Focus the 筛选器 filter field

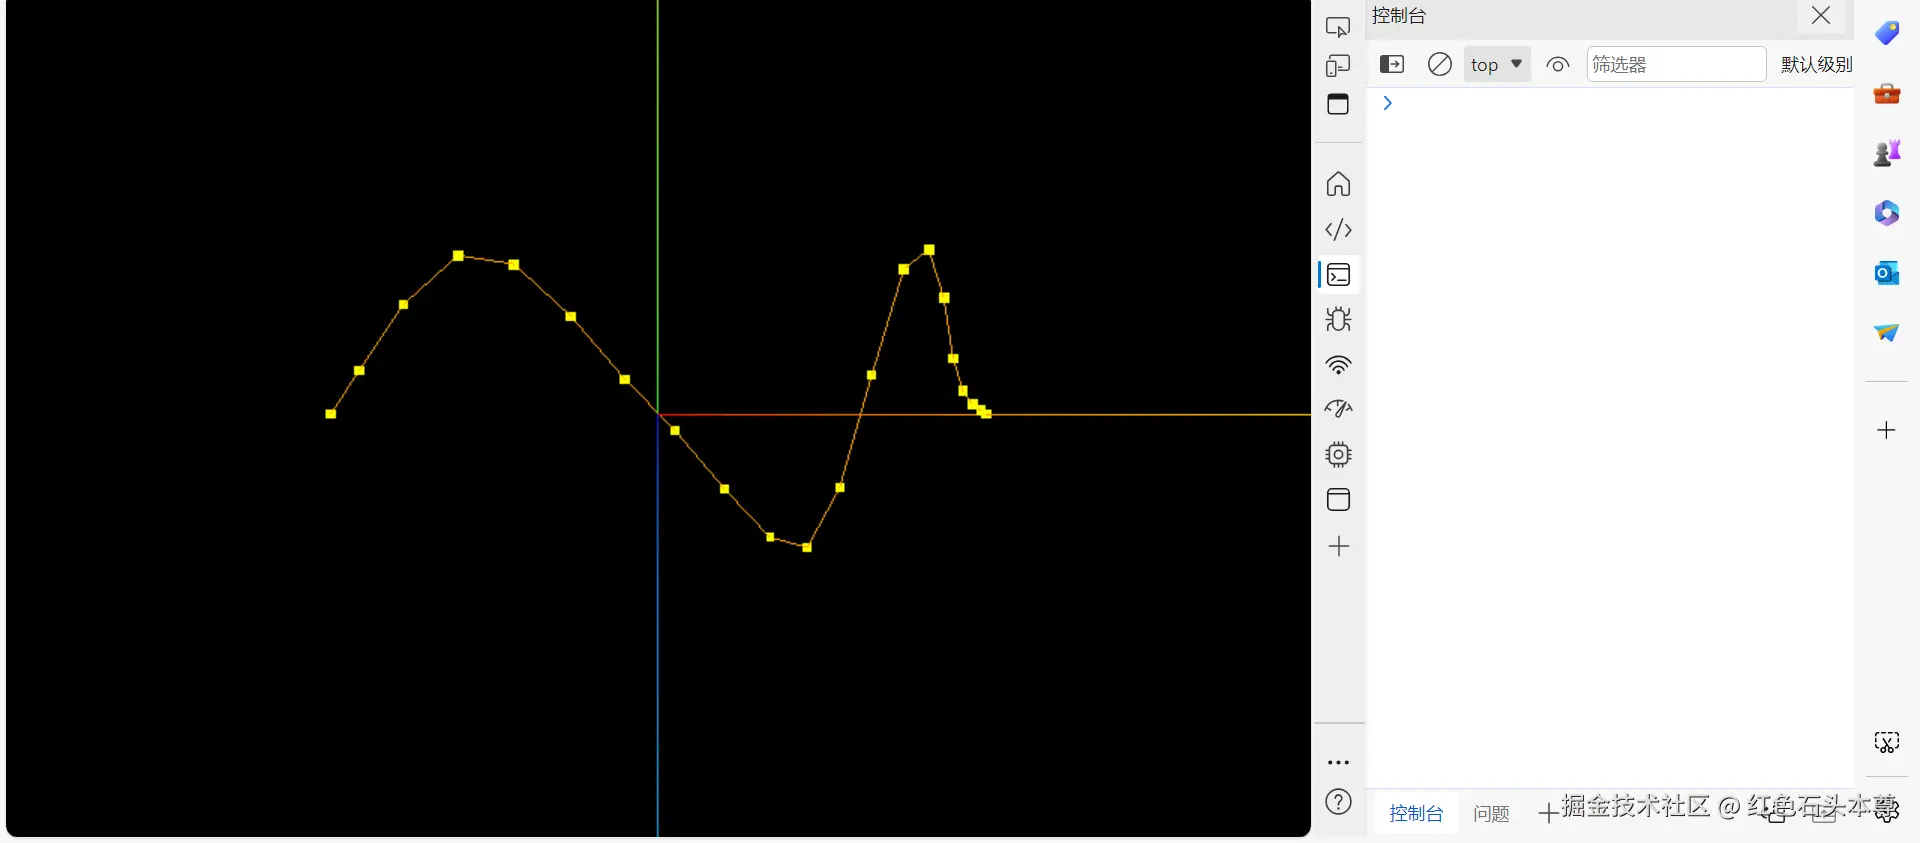point(1676,65)
